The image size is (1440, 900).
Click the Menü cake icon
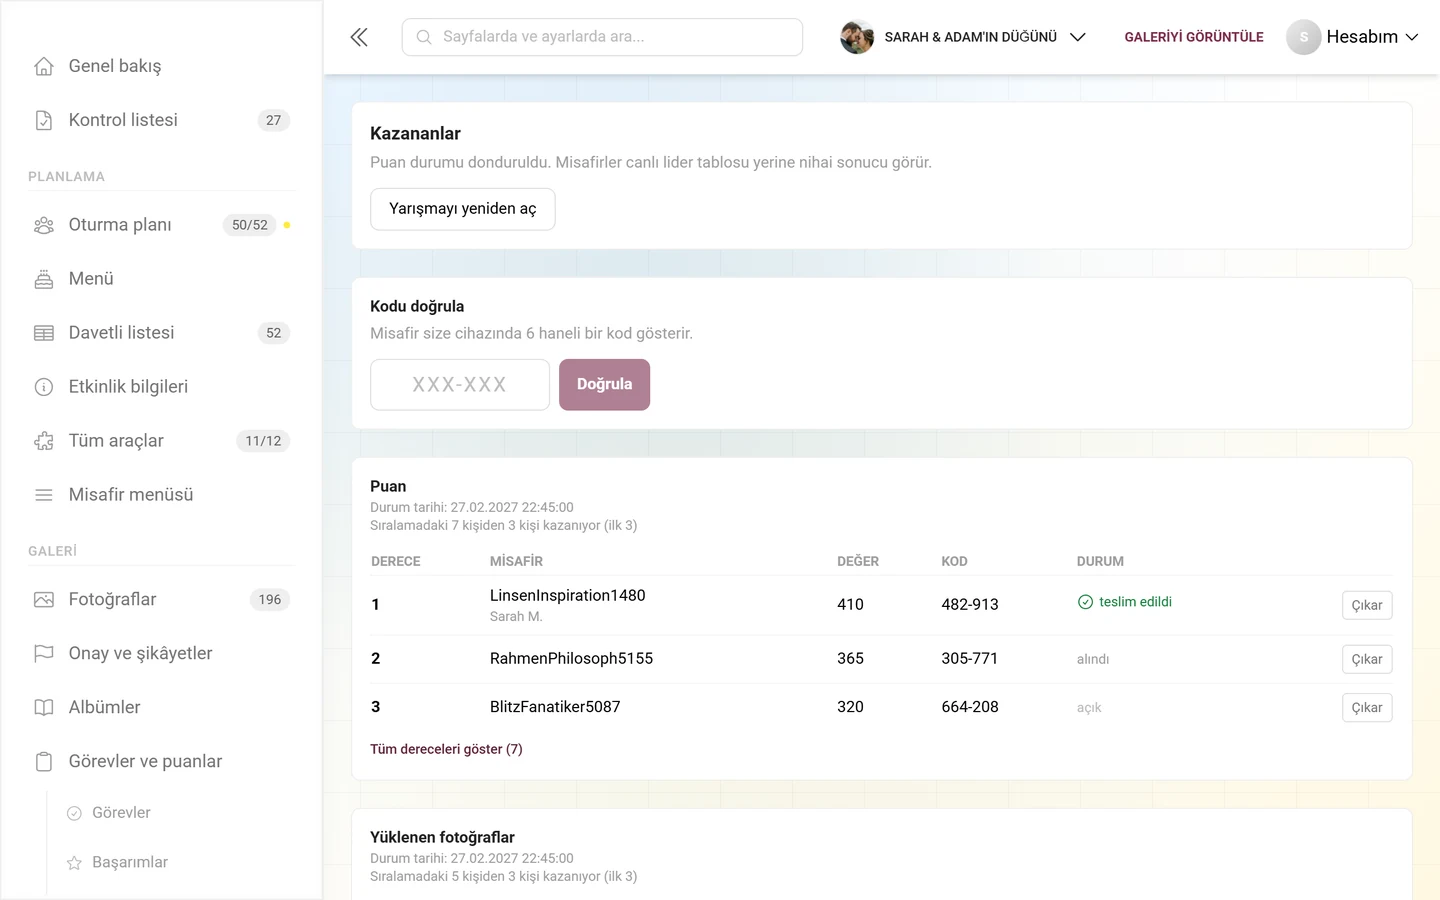(x=44, y=279)
